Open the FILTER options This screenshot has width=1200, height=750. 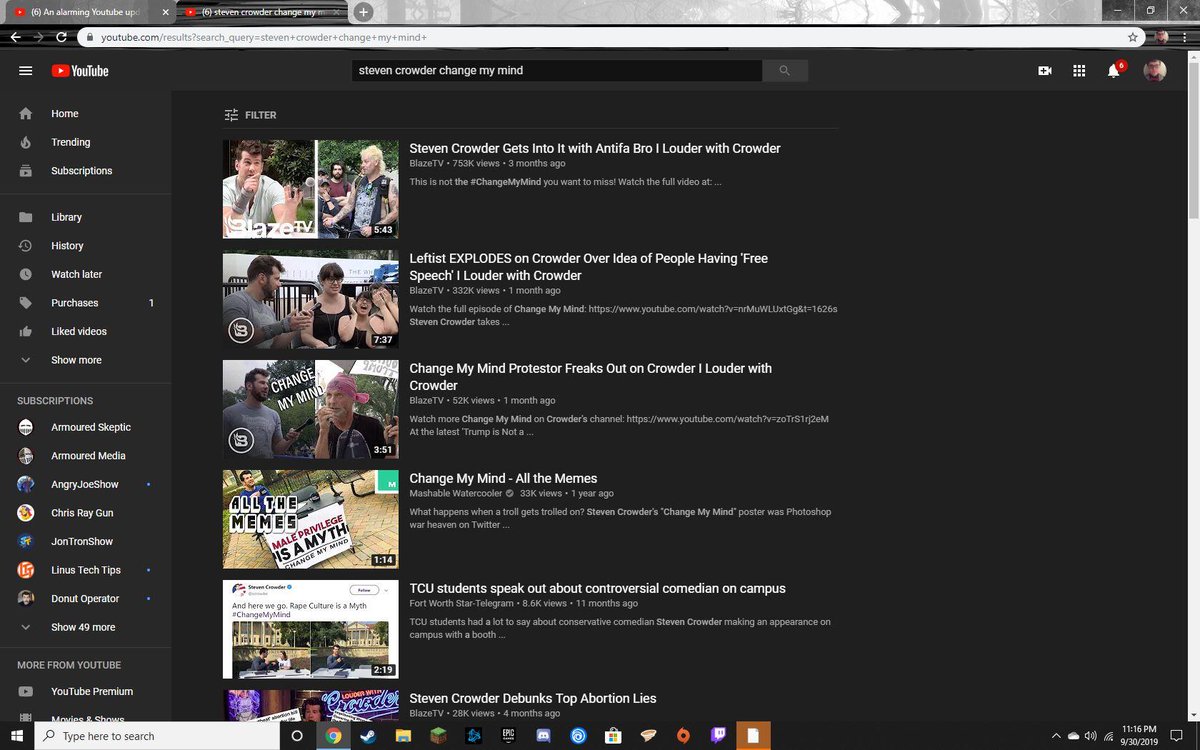tap(250, 115)
